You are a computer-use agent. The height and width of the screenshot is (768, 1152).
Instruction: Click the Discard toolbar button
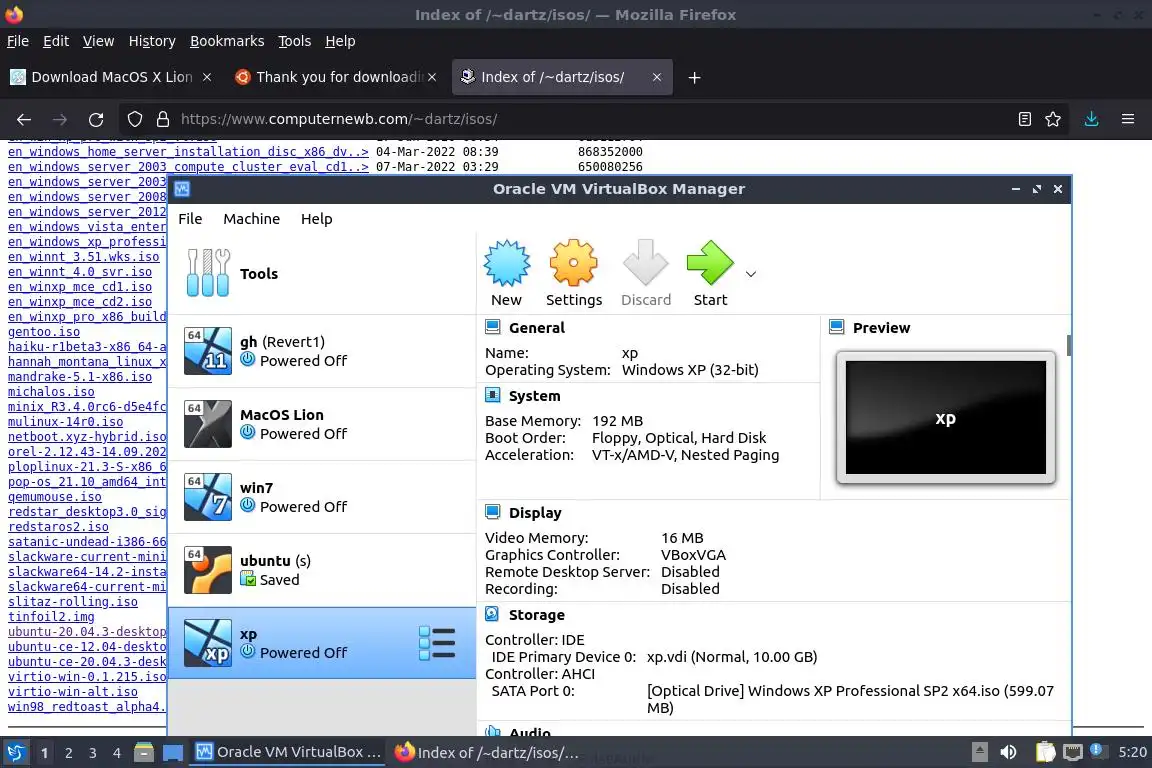tap(646, 273)
